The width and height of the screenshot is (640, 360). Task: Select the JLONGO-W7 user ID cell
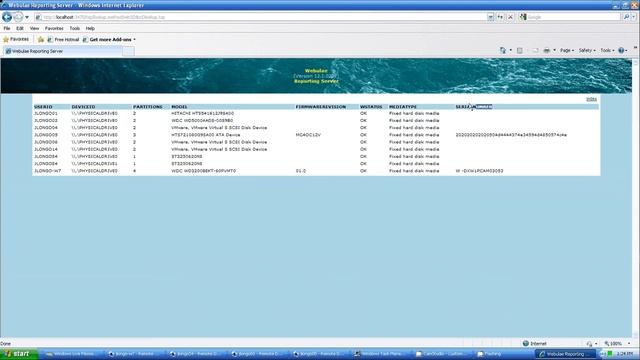47,171
